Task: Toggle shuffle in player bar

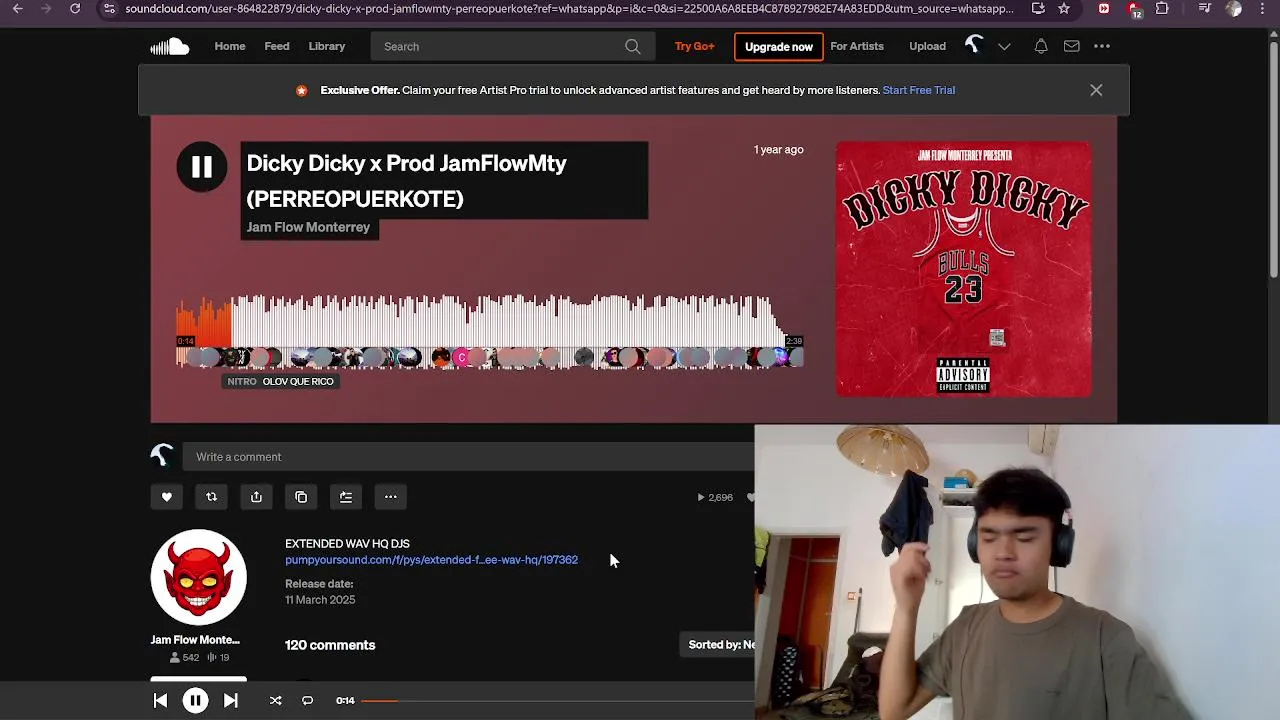Action: point(275,701)
